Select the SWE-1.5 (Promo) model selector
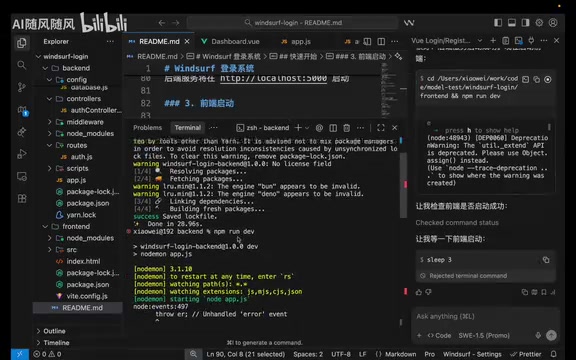Viewport: 576px width, 360px height. pyautogui.click(x=484, y=335)
